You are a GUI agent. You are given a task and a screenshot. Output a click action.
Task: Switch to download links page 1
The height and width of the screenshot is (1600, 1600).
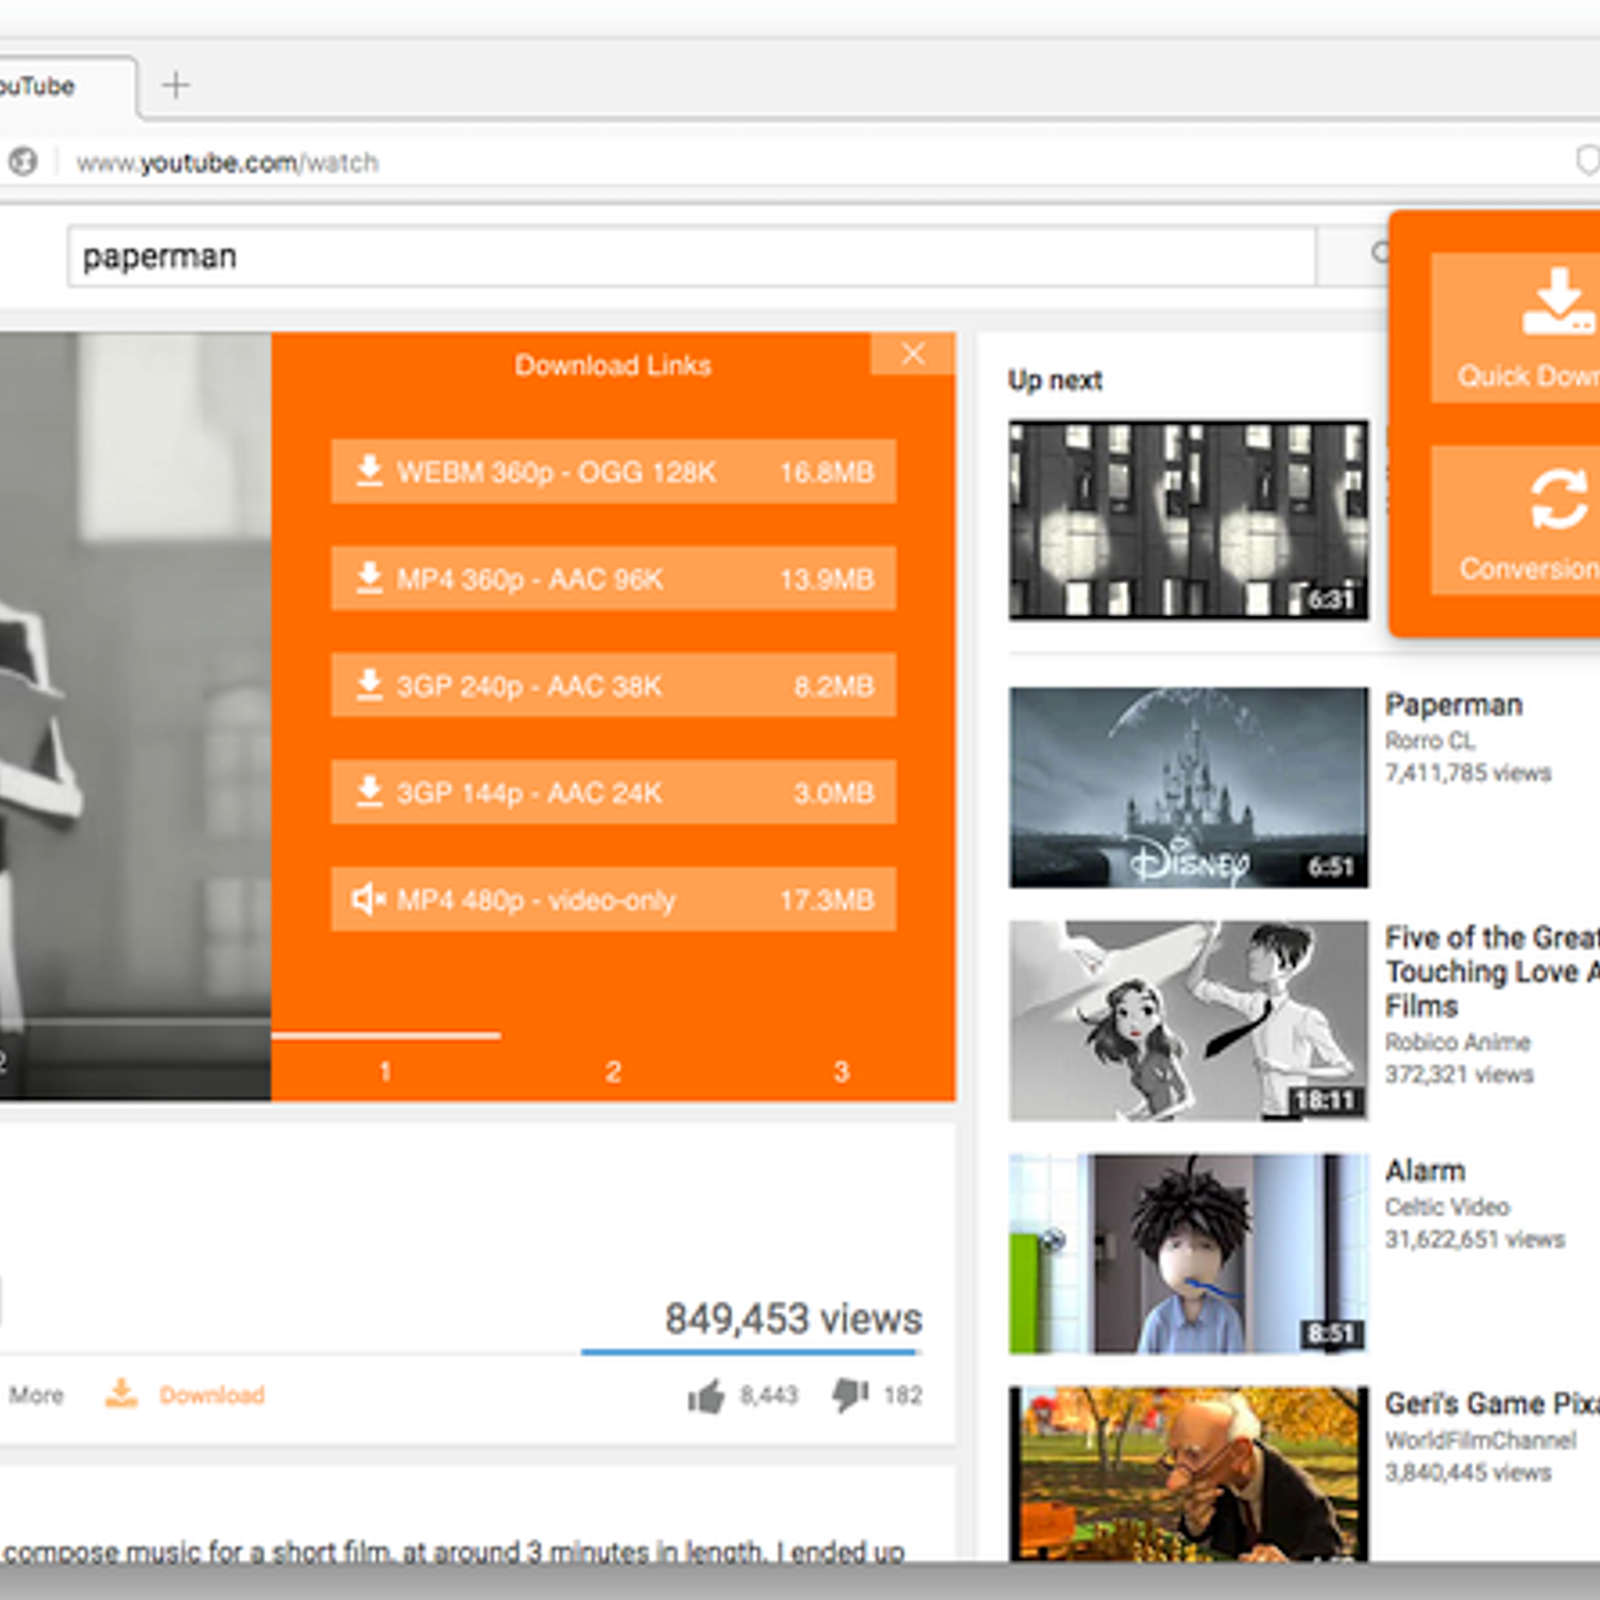coord(385,1071)
